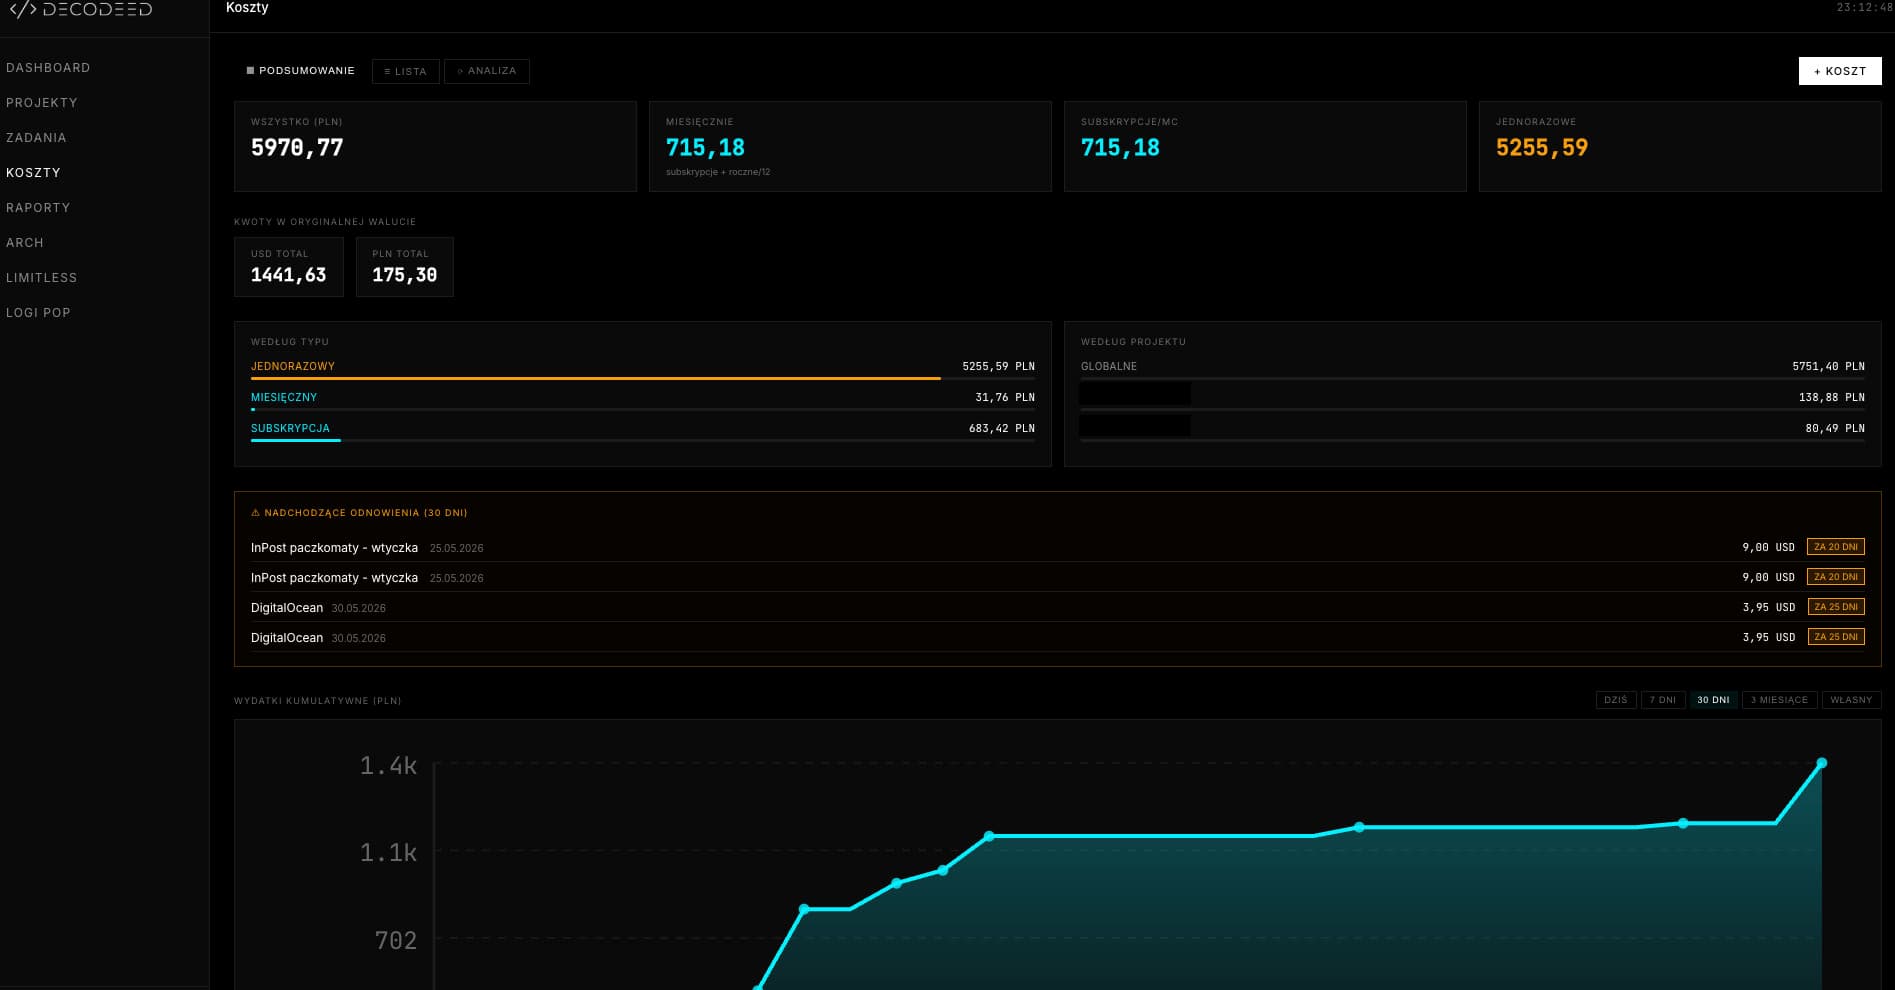Click the last data point on the chart
The height and width of the screenshot is (990, 1895).
(x=1821, y=763)
